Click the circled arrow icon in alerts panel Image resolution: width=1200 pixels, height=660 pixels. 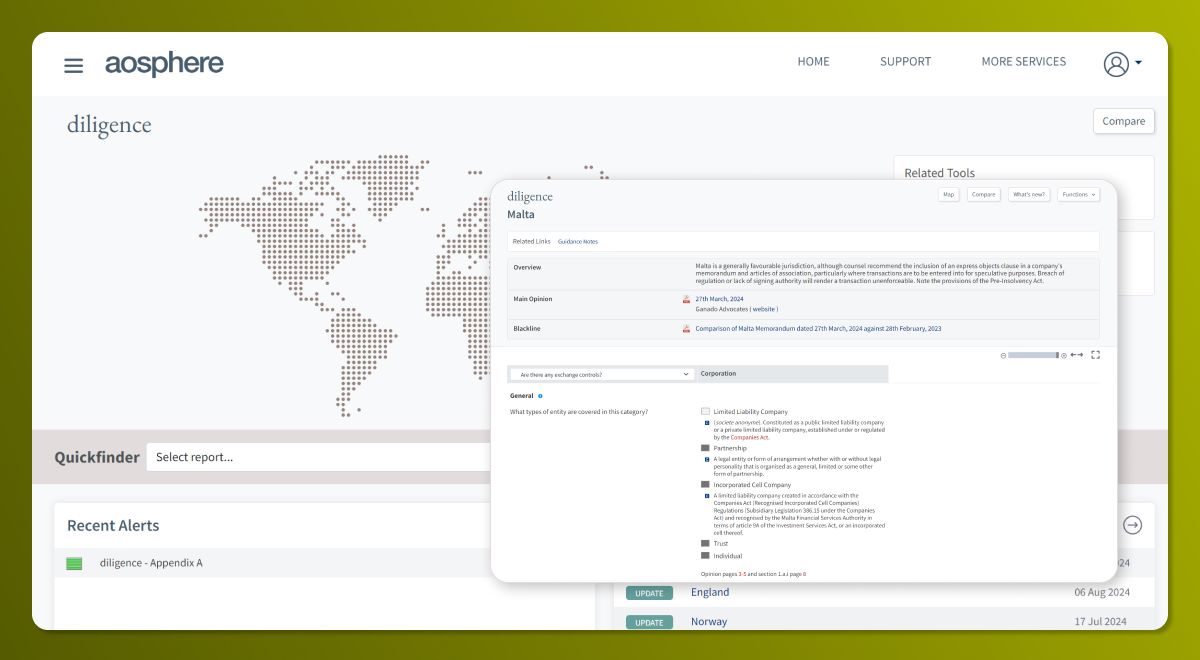1132,525
